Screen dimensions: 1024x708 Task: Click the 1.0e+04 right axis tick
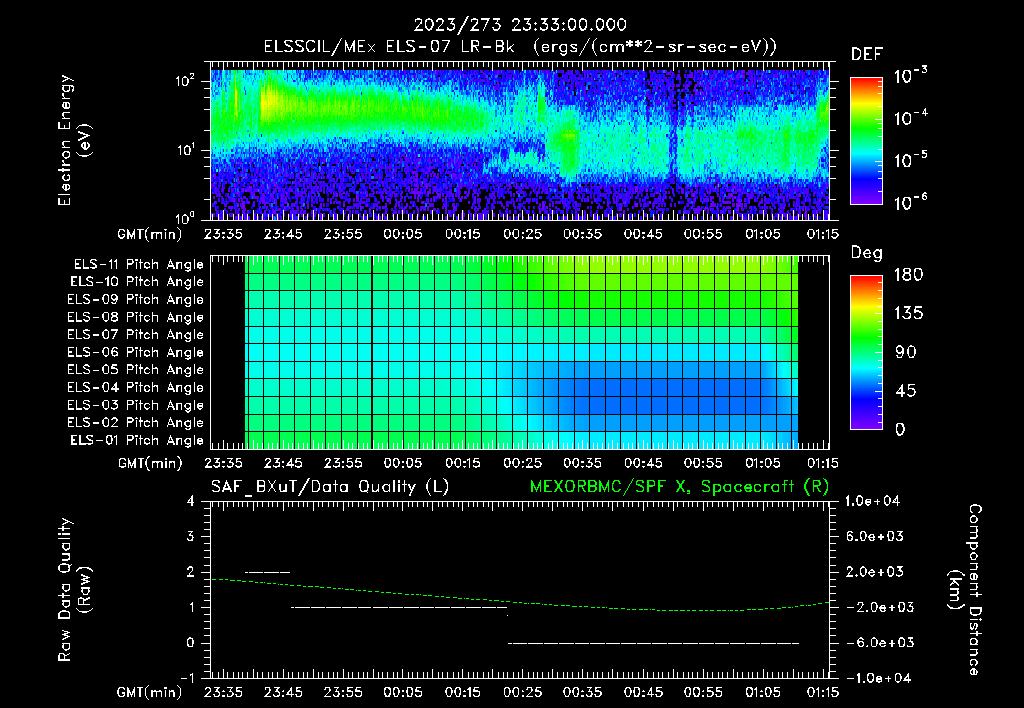872,502
